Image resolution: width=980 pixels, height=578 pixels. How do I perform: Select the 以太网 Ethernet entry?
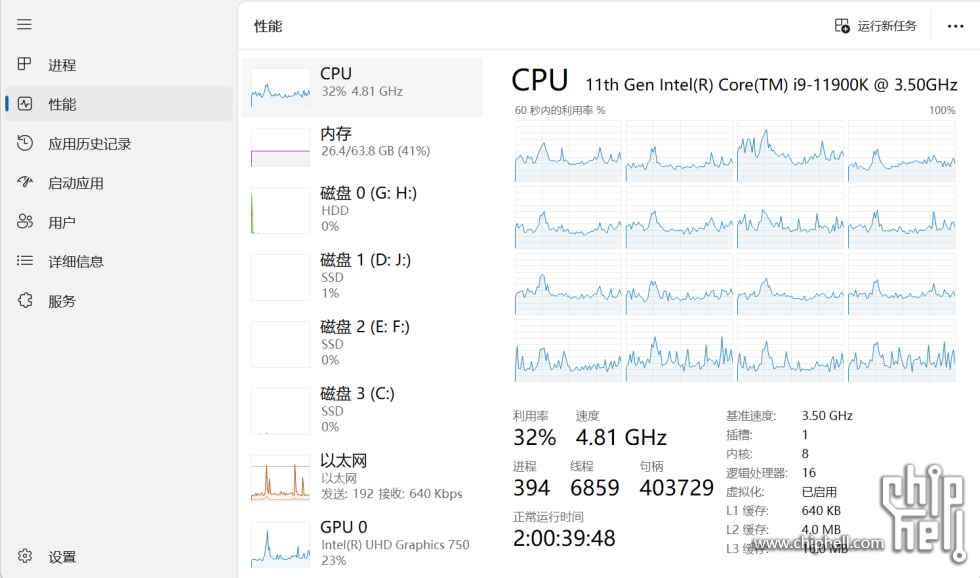pyautogui.click(x=362, y=477)
